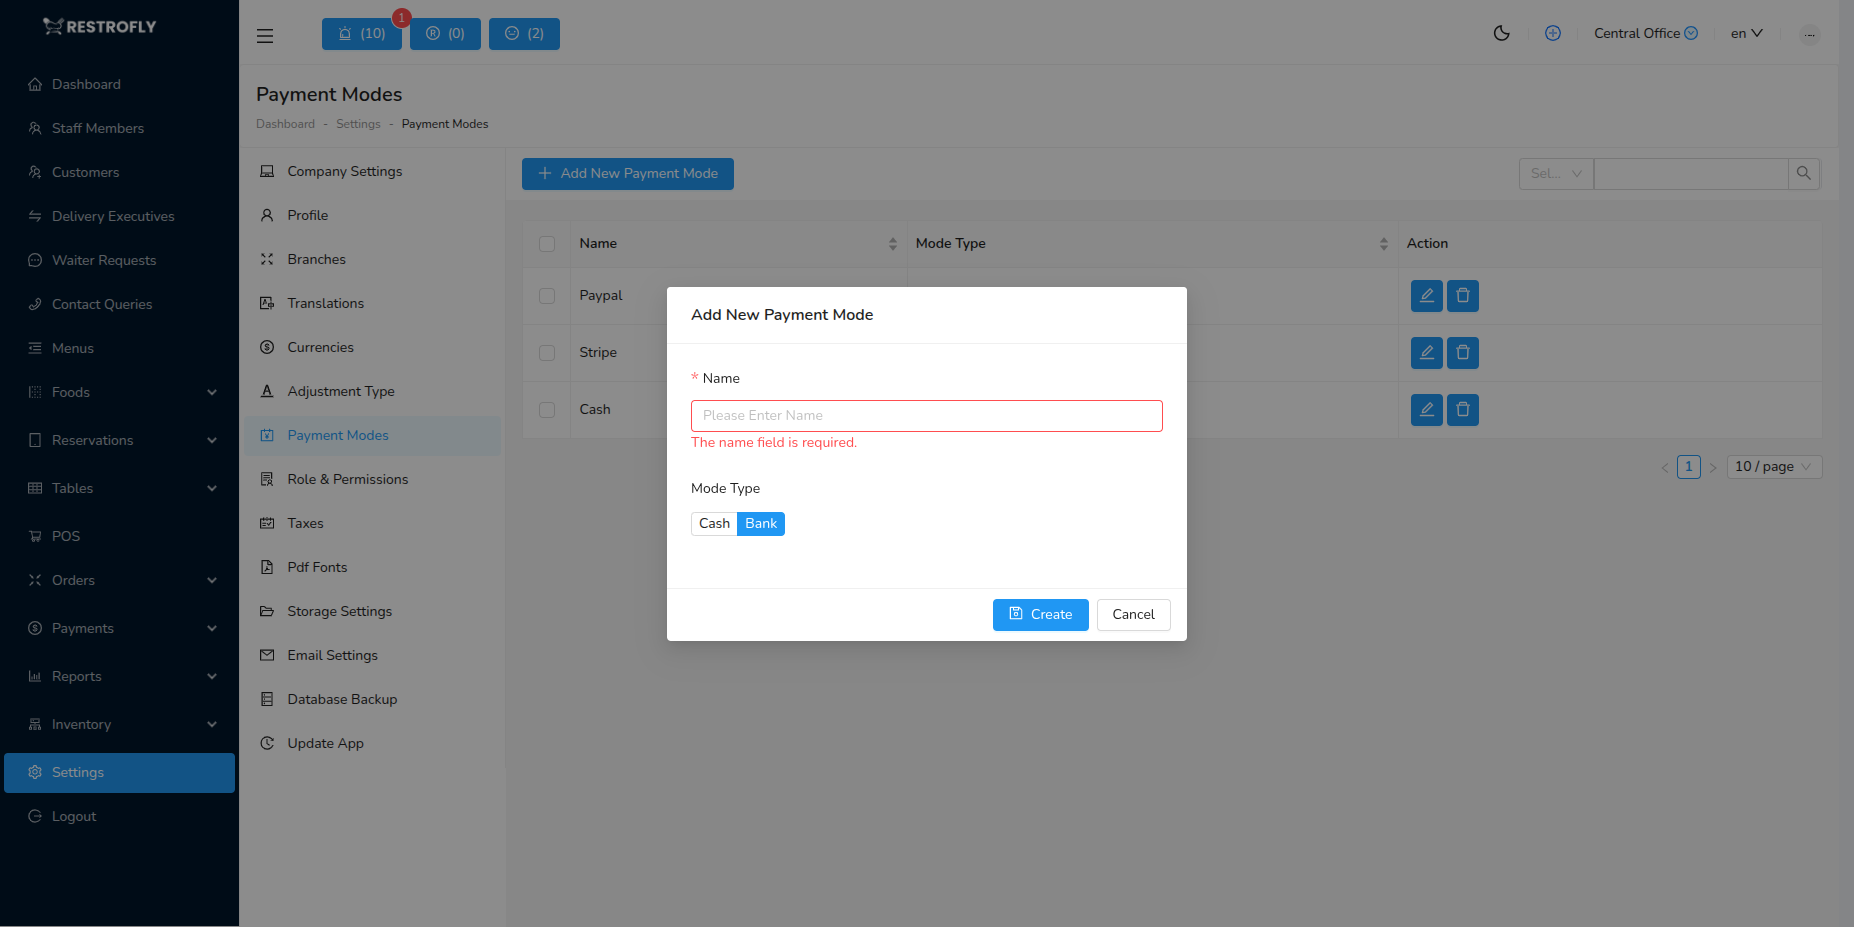Image resolution: width=1854 pixels, height=927 pixels.
Task: Open the notifications bell badge showing 10
Action: coord(361,33)
